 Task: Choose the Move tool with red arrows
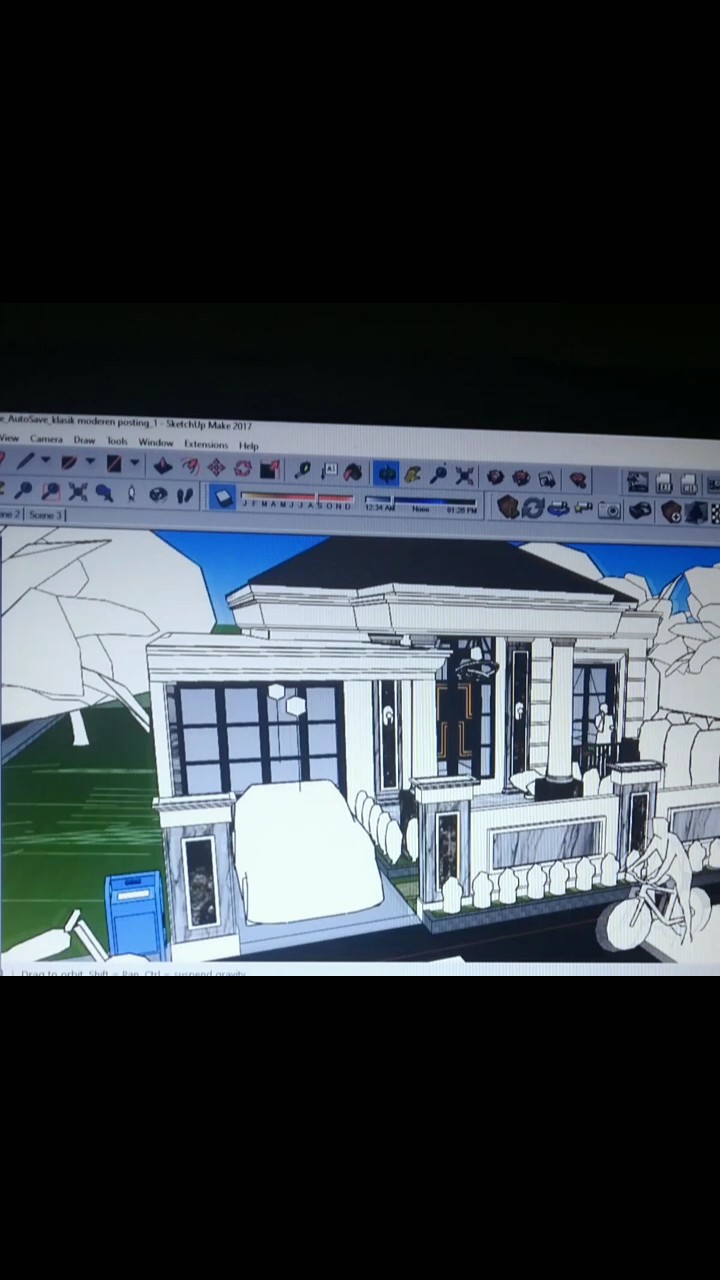216,467
